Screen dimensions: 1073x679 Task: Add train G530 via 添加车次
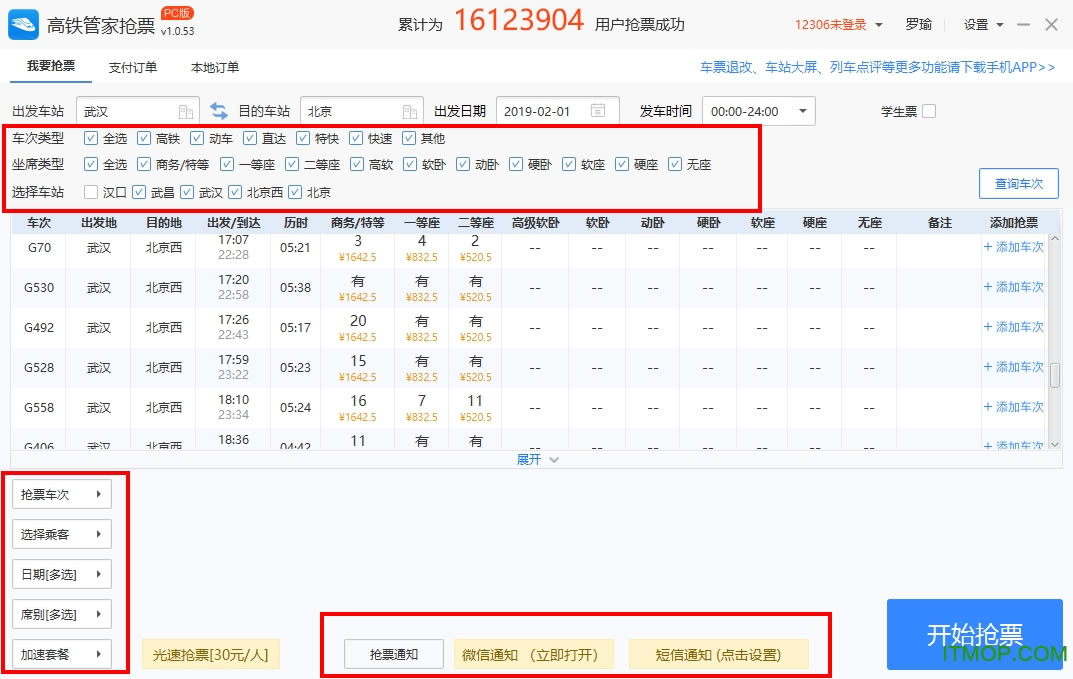1013,287
